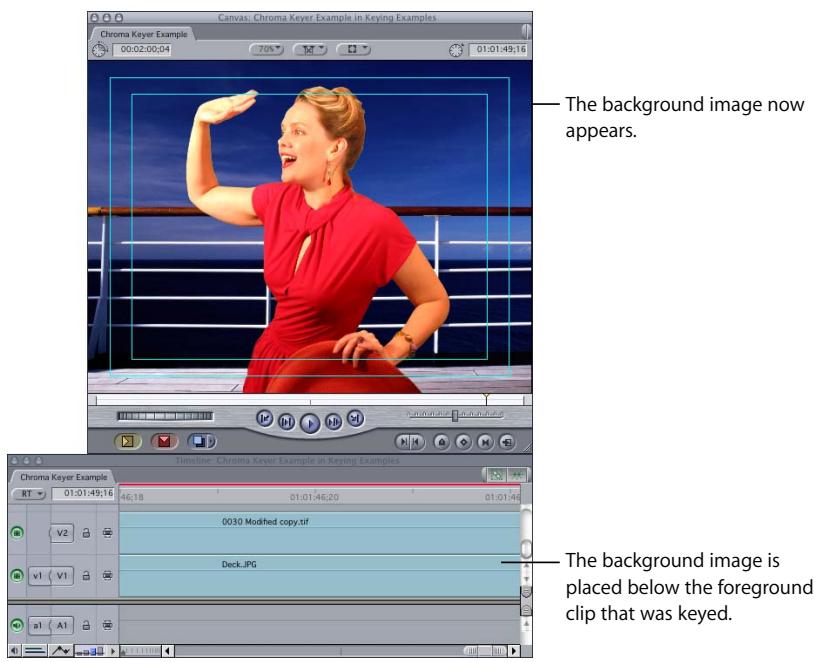This screenshot has width=818, height=662.
Task: Toggle Auto Select on track V1
Action: (x=107, y=575)
